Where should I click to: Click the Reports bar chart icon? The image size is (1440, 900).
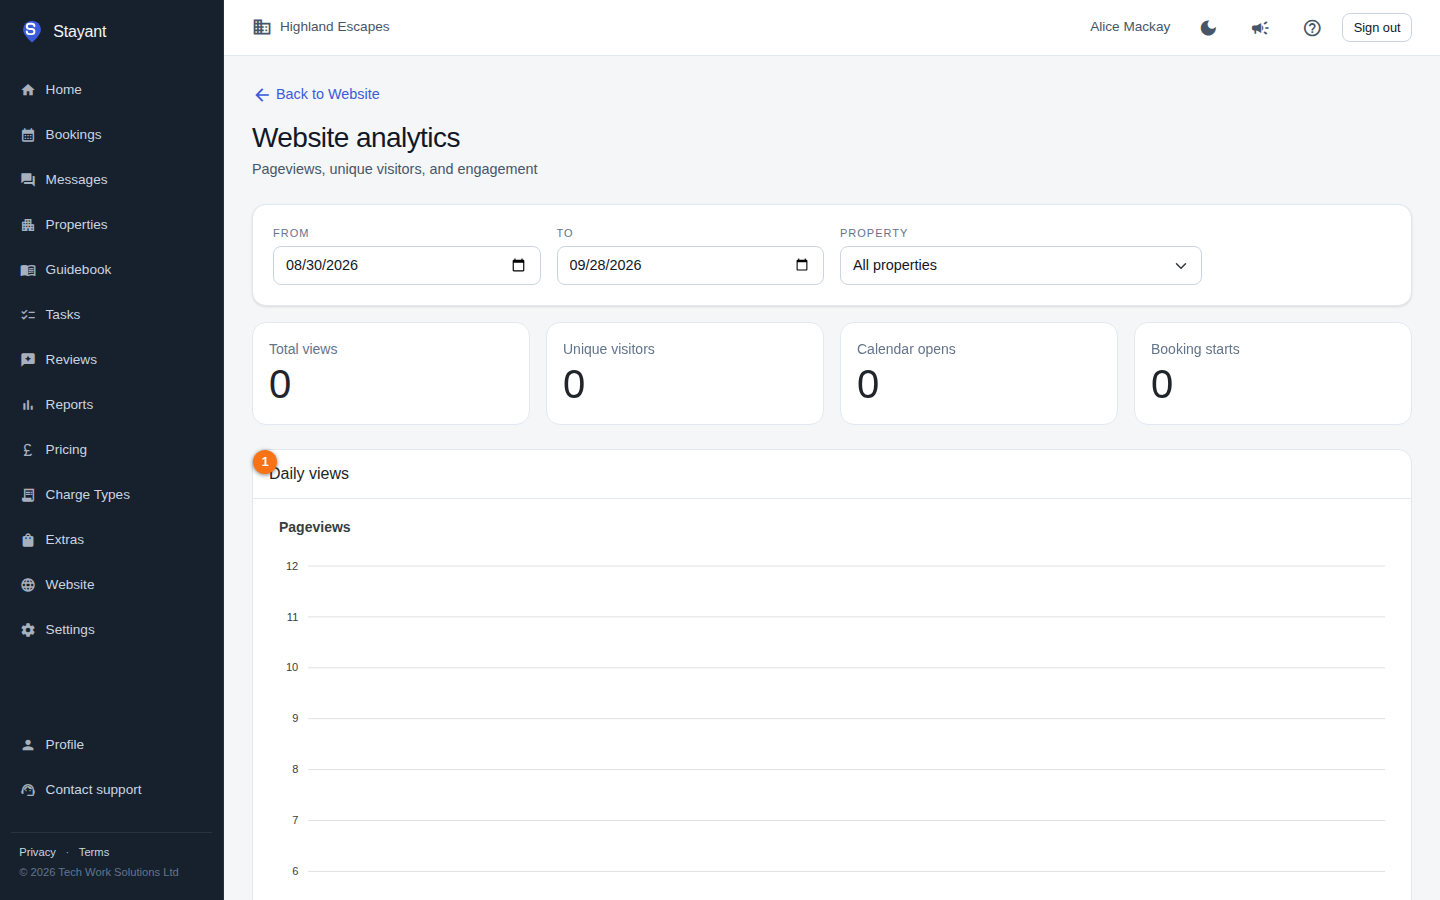coord(28,405)
